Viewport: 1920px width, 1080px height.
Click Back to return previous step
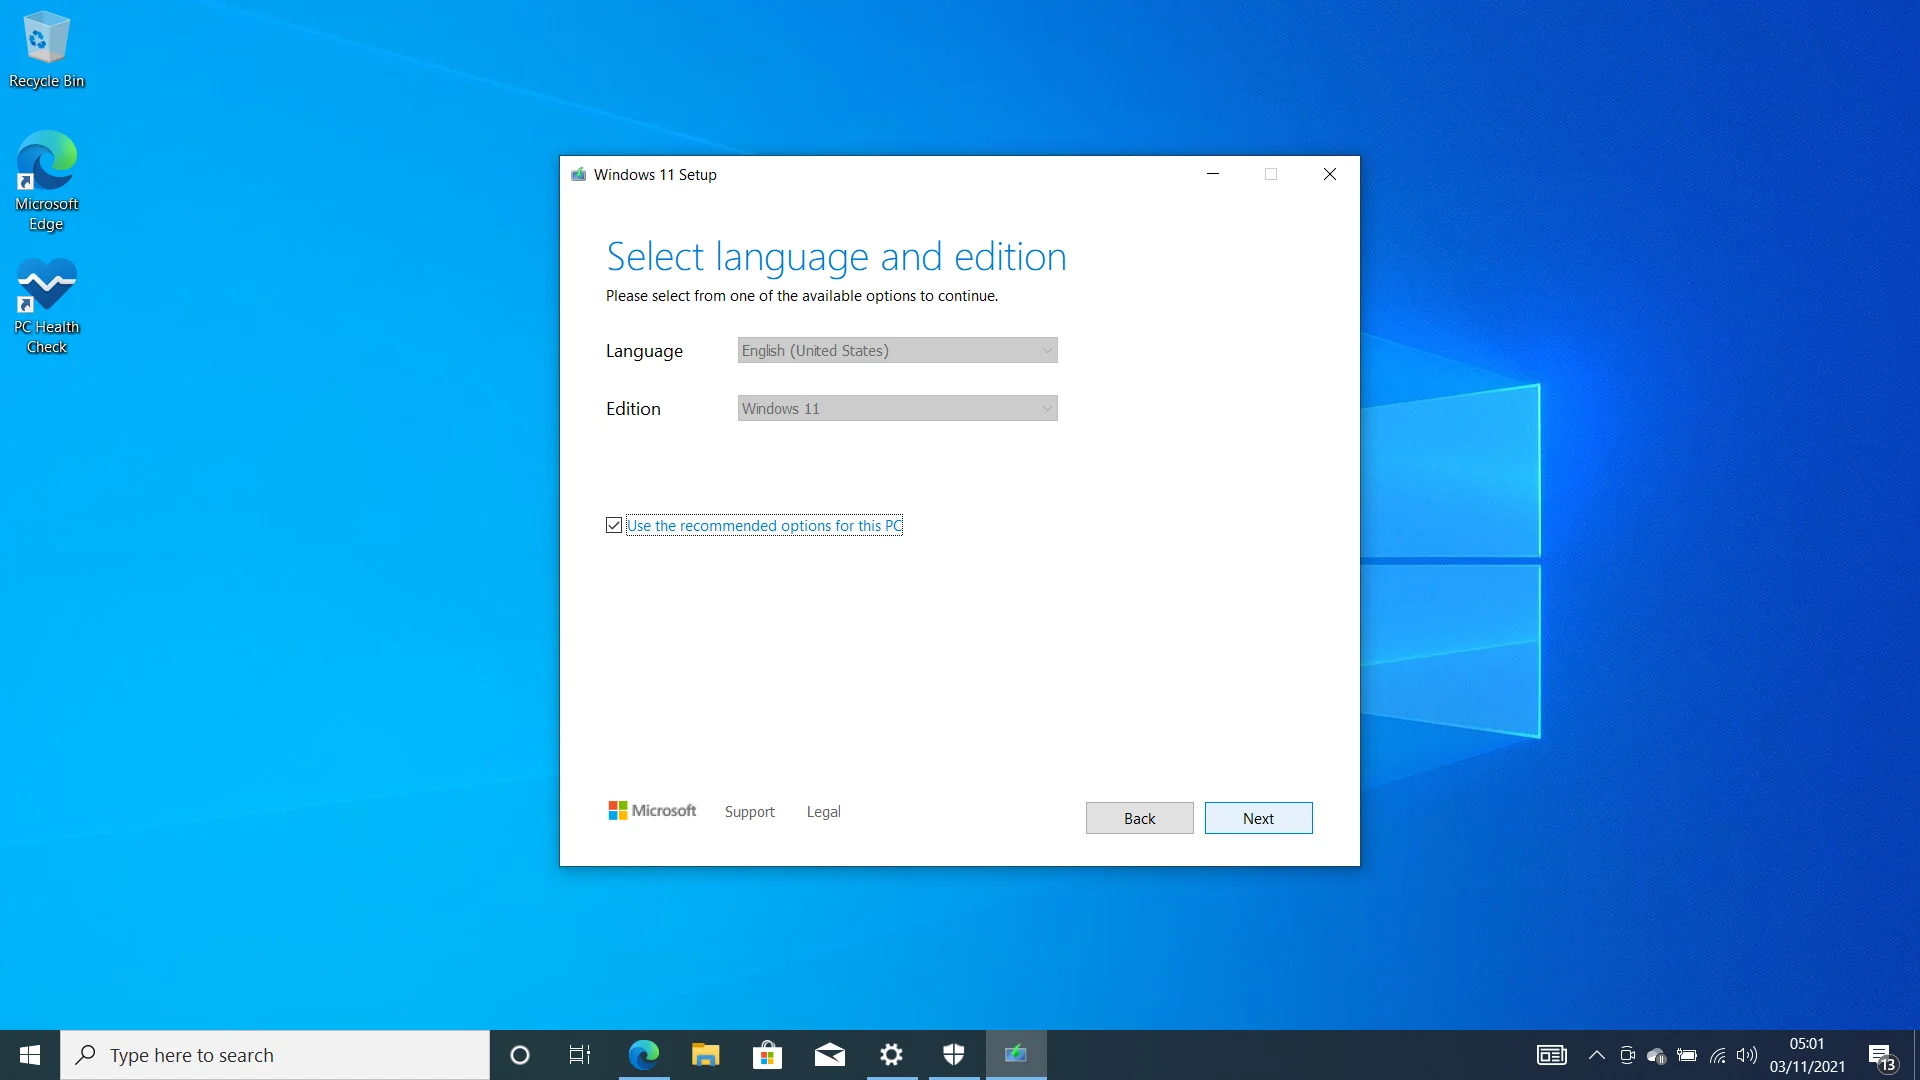coord(1138,818)
